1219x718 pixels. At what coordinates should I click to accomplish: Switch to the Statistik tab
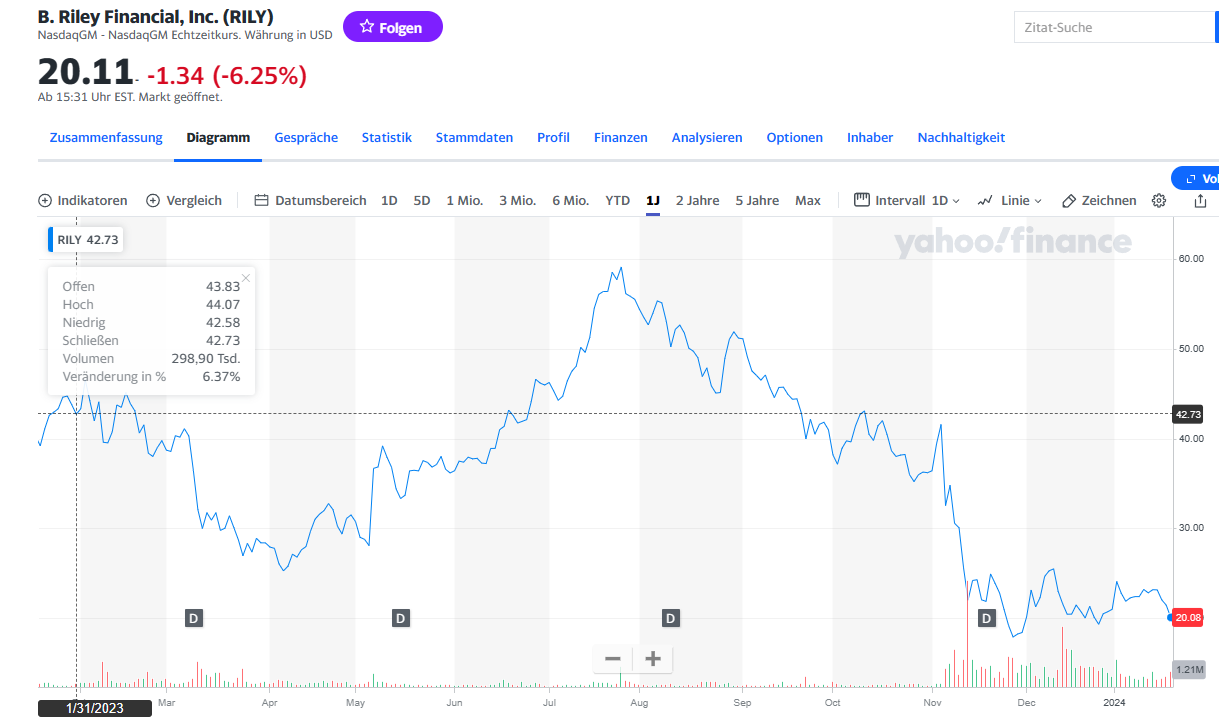(386, 137)
